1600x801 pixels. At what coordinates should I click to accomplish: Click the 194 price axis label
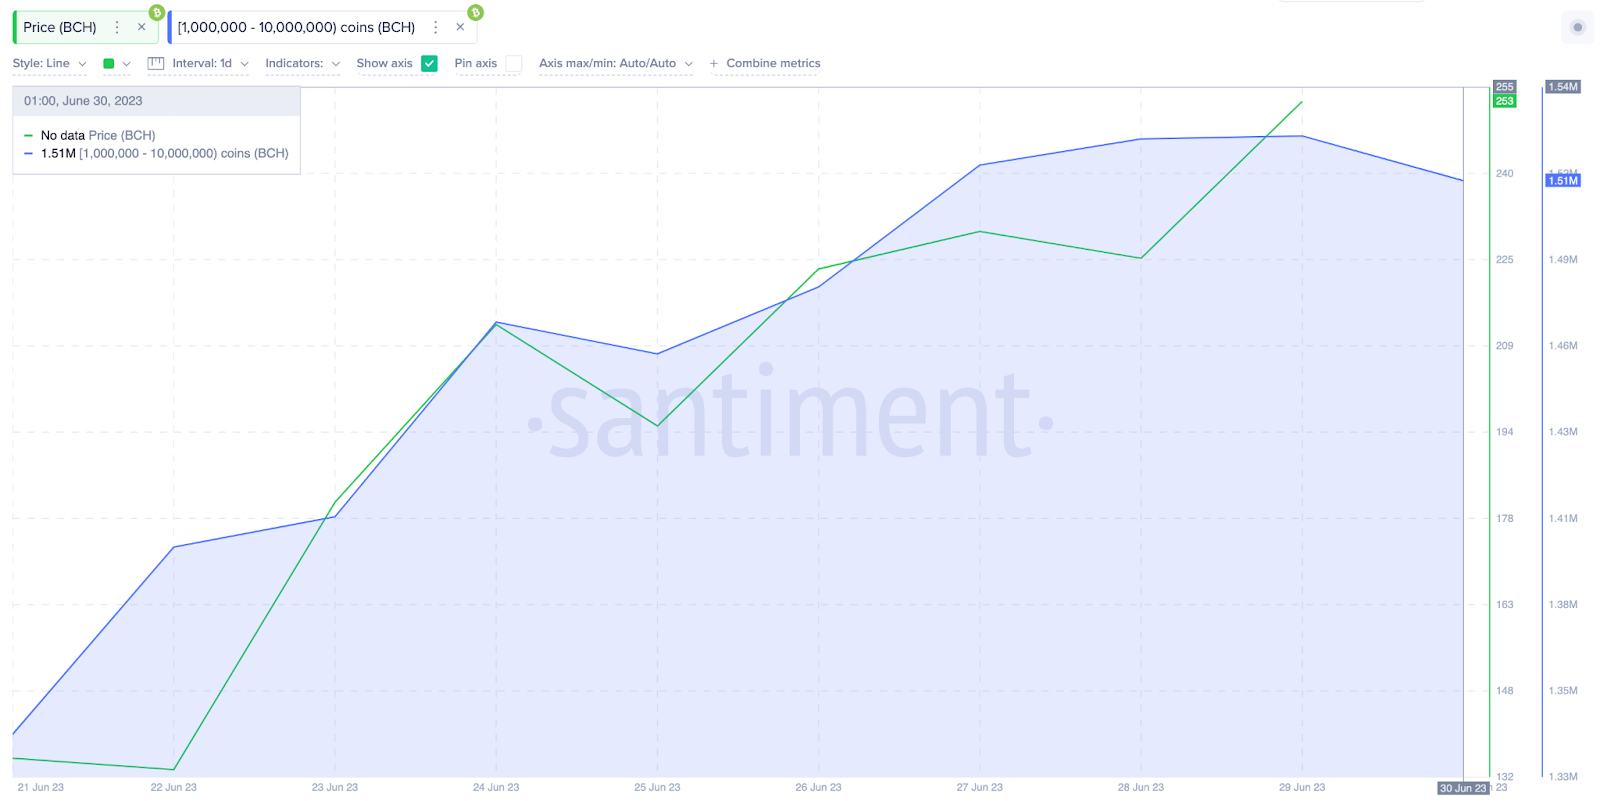tap(1505, 432)
